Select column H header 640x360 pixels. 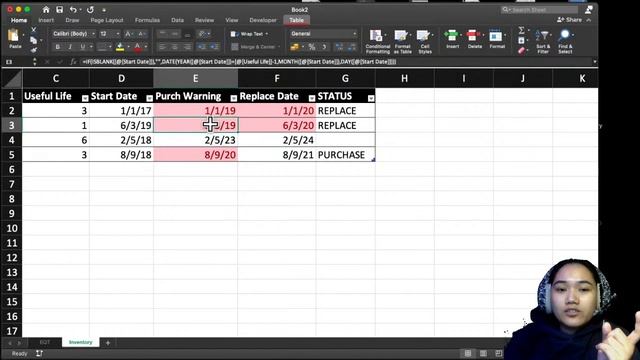coord(404,78)
